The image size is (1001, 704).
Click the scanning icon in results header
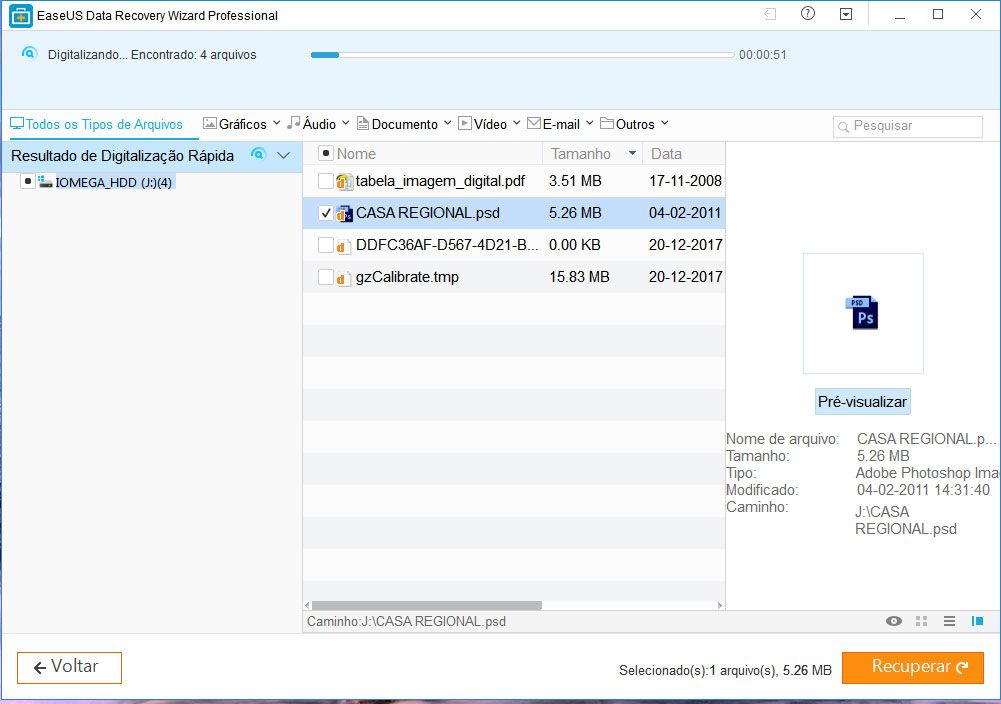point(258,155)
